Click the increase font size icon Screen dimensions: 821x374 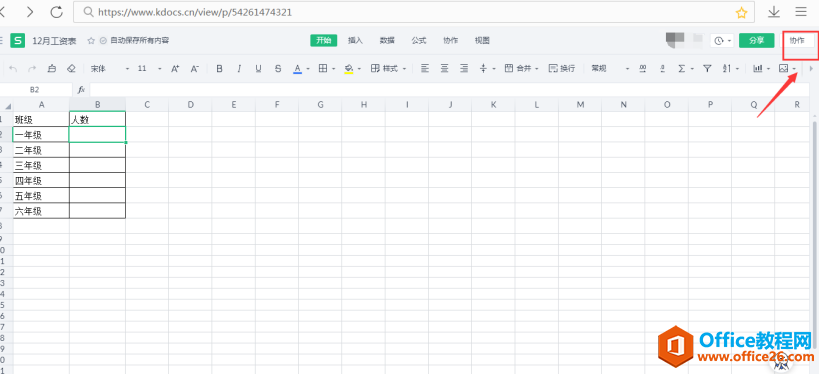click(175, 69)
